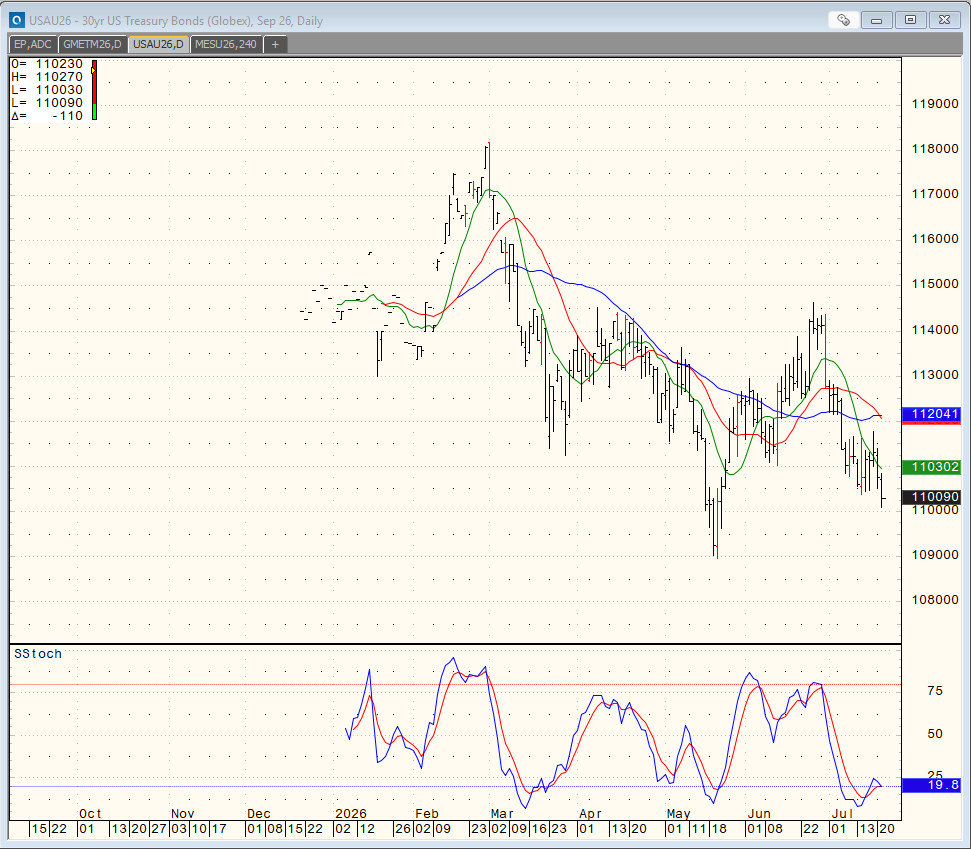Click the SStoch study label
This screenshot has width=971, height=849.
[x=38, y=654]
